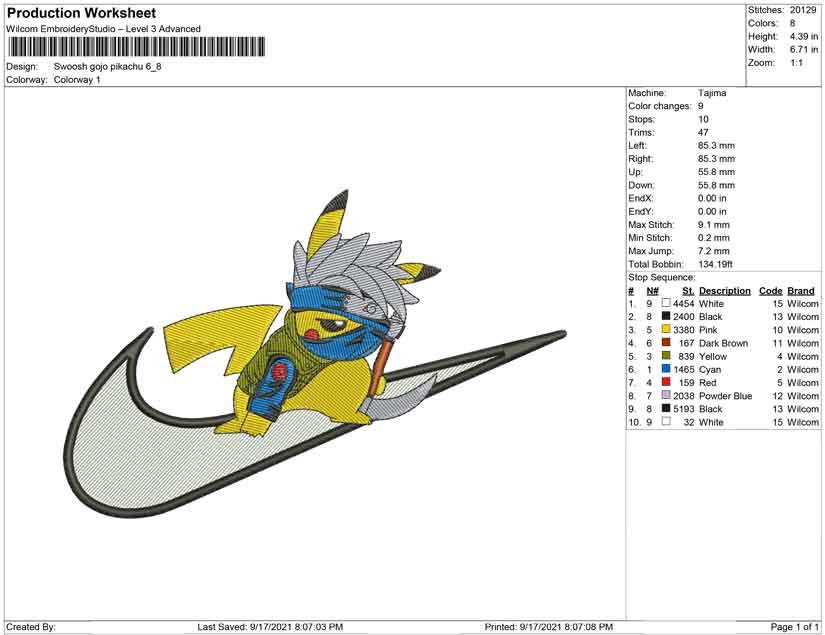The image size is (825, 635).
Task: Click the Wilcom EmbroideryStudio subtitle text
Action: coord(104,29)
